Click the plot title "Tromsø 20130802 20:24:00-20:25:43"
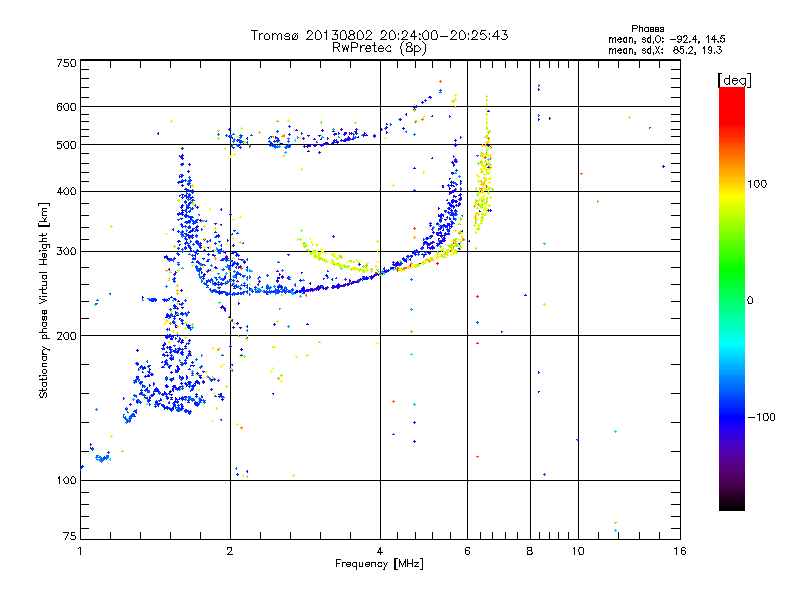 pos(379,35)
